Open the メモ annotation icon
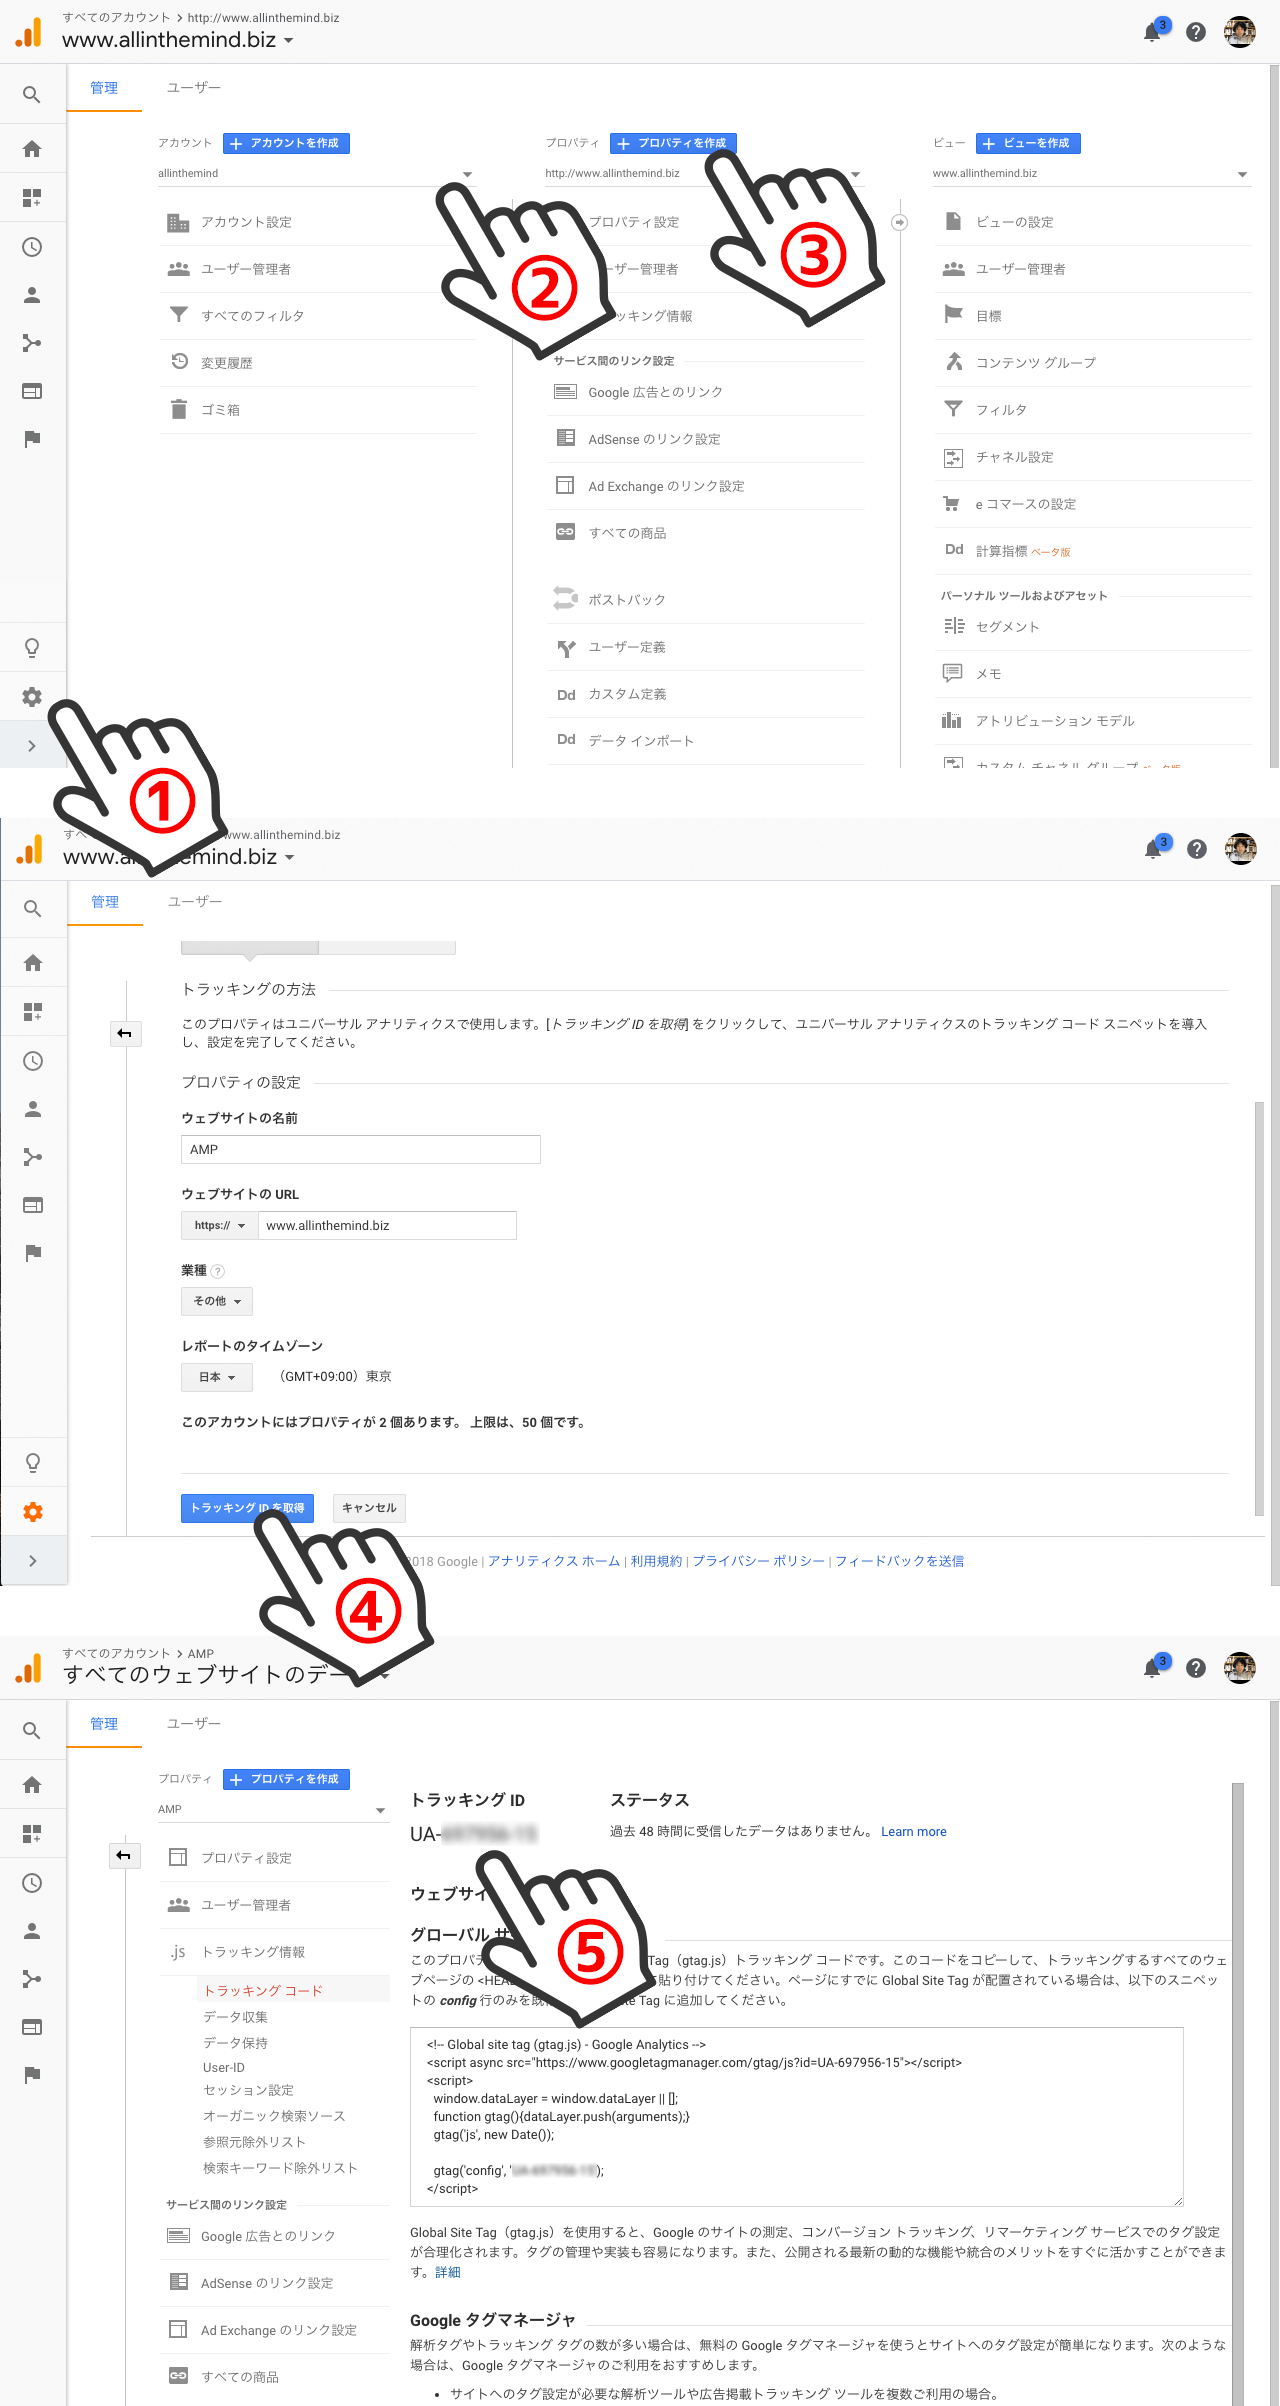Viewport: 1280px width, 2406px height. [x=953, y=673]
